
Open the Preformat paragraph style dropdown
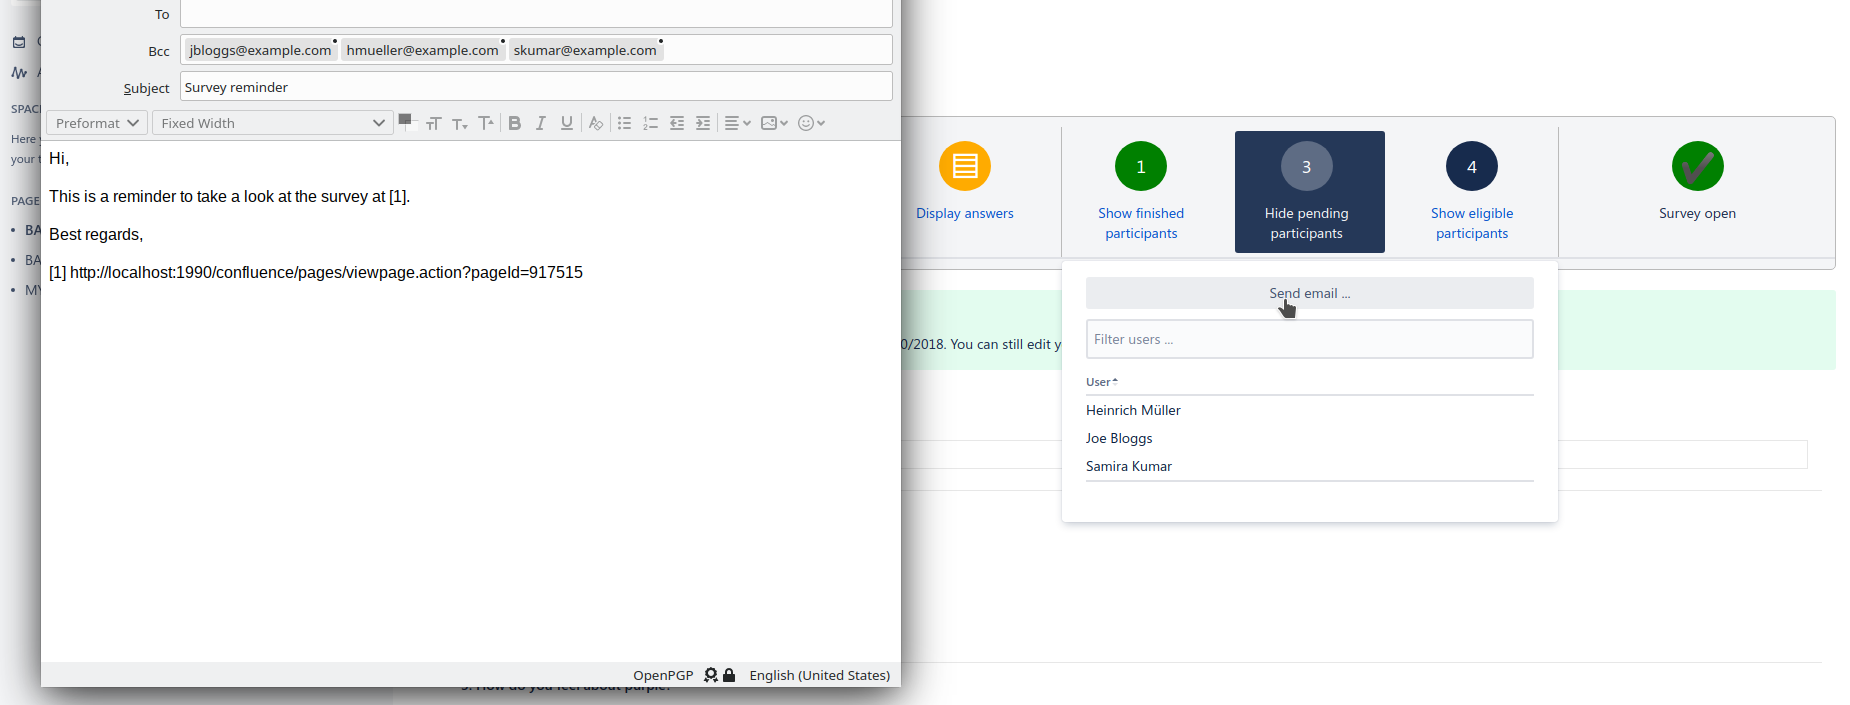[x=97, y=123]
